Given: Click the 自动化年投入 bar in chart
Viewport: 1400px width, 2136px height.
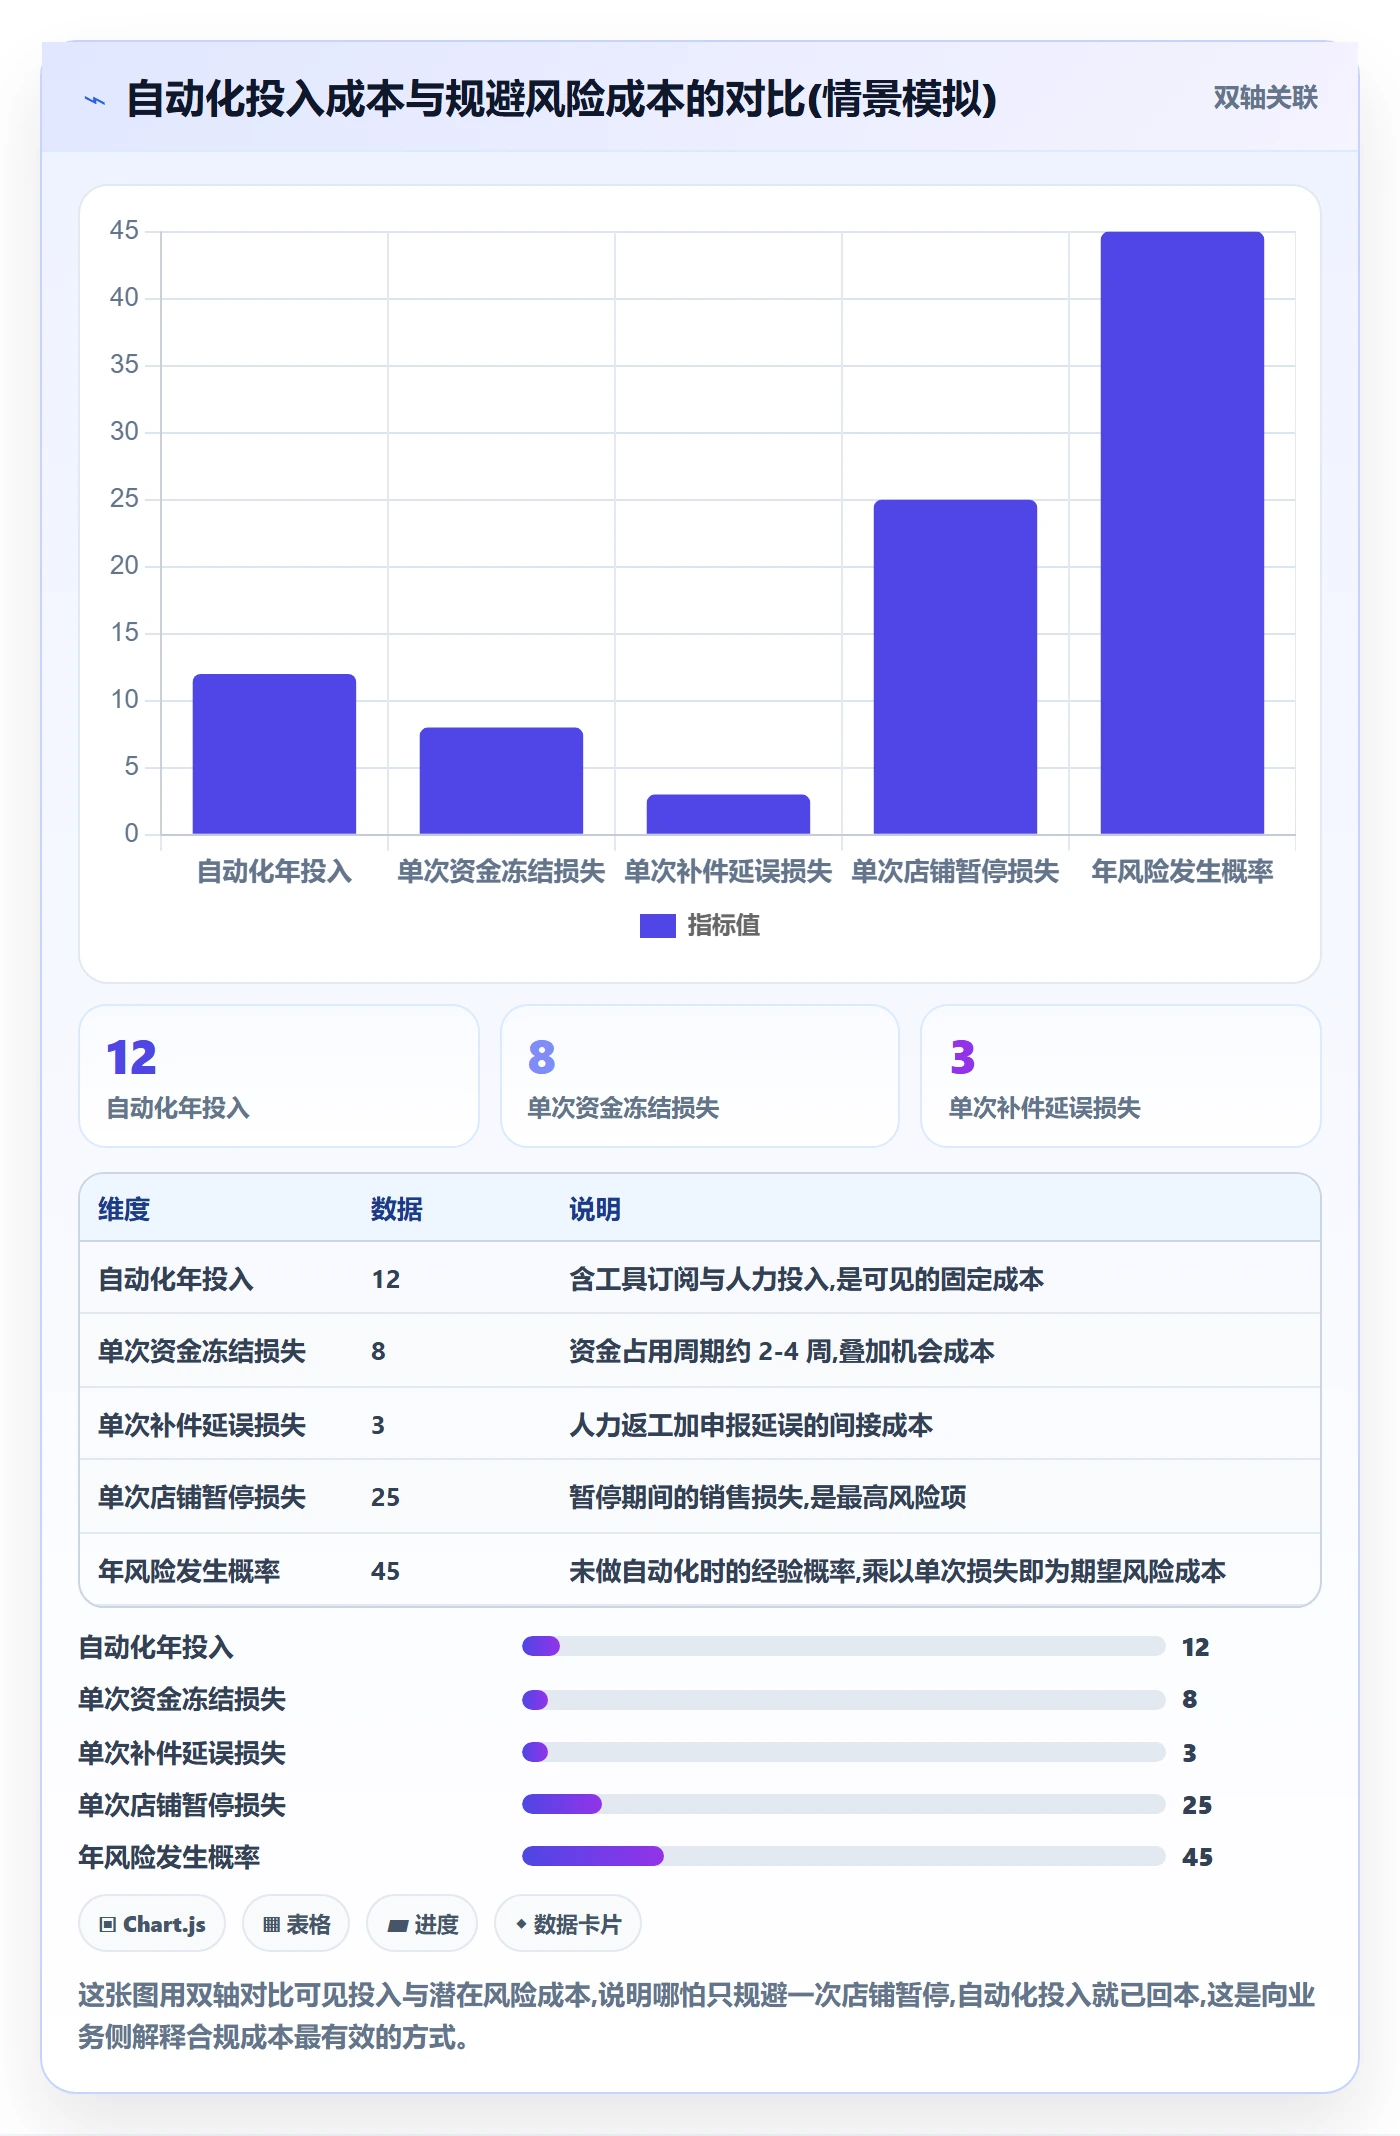Looking at the screenshot, I should point(274,754).
